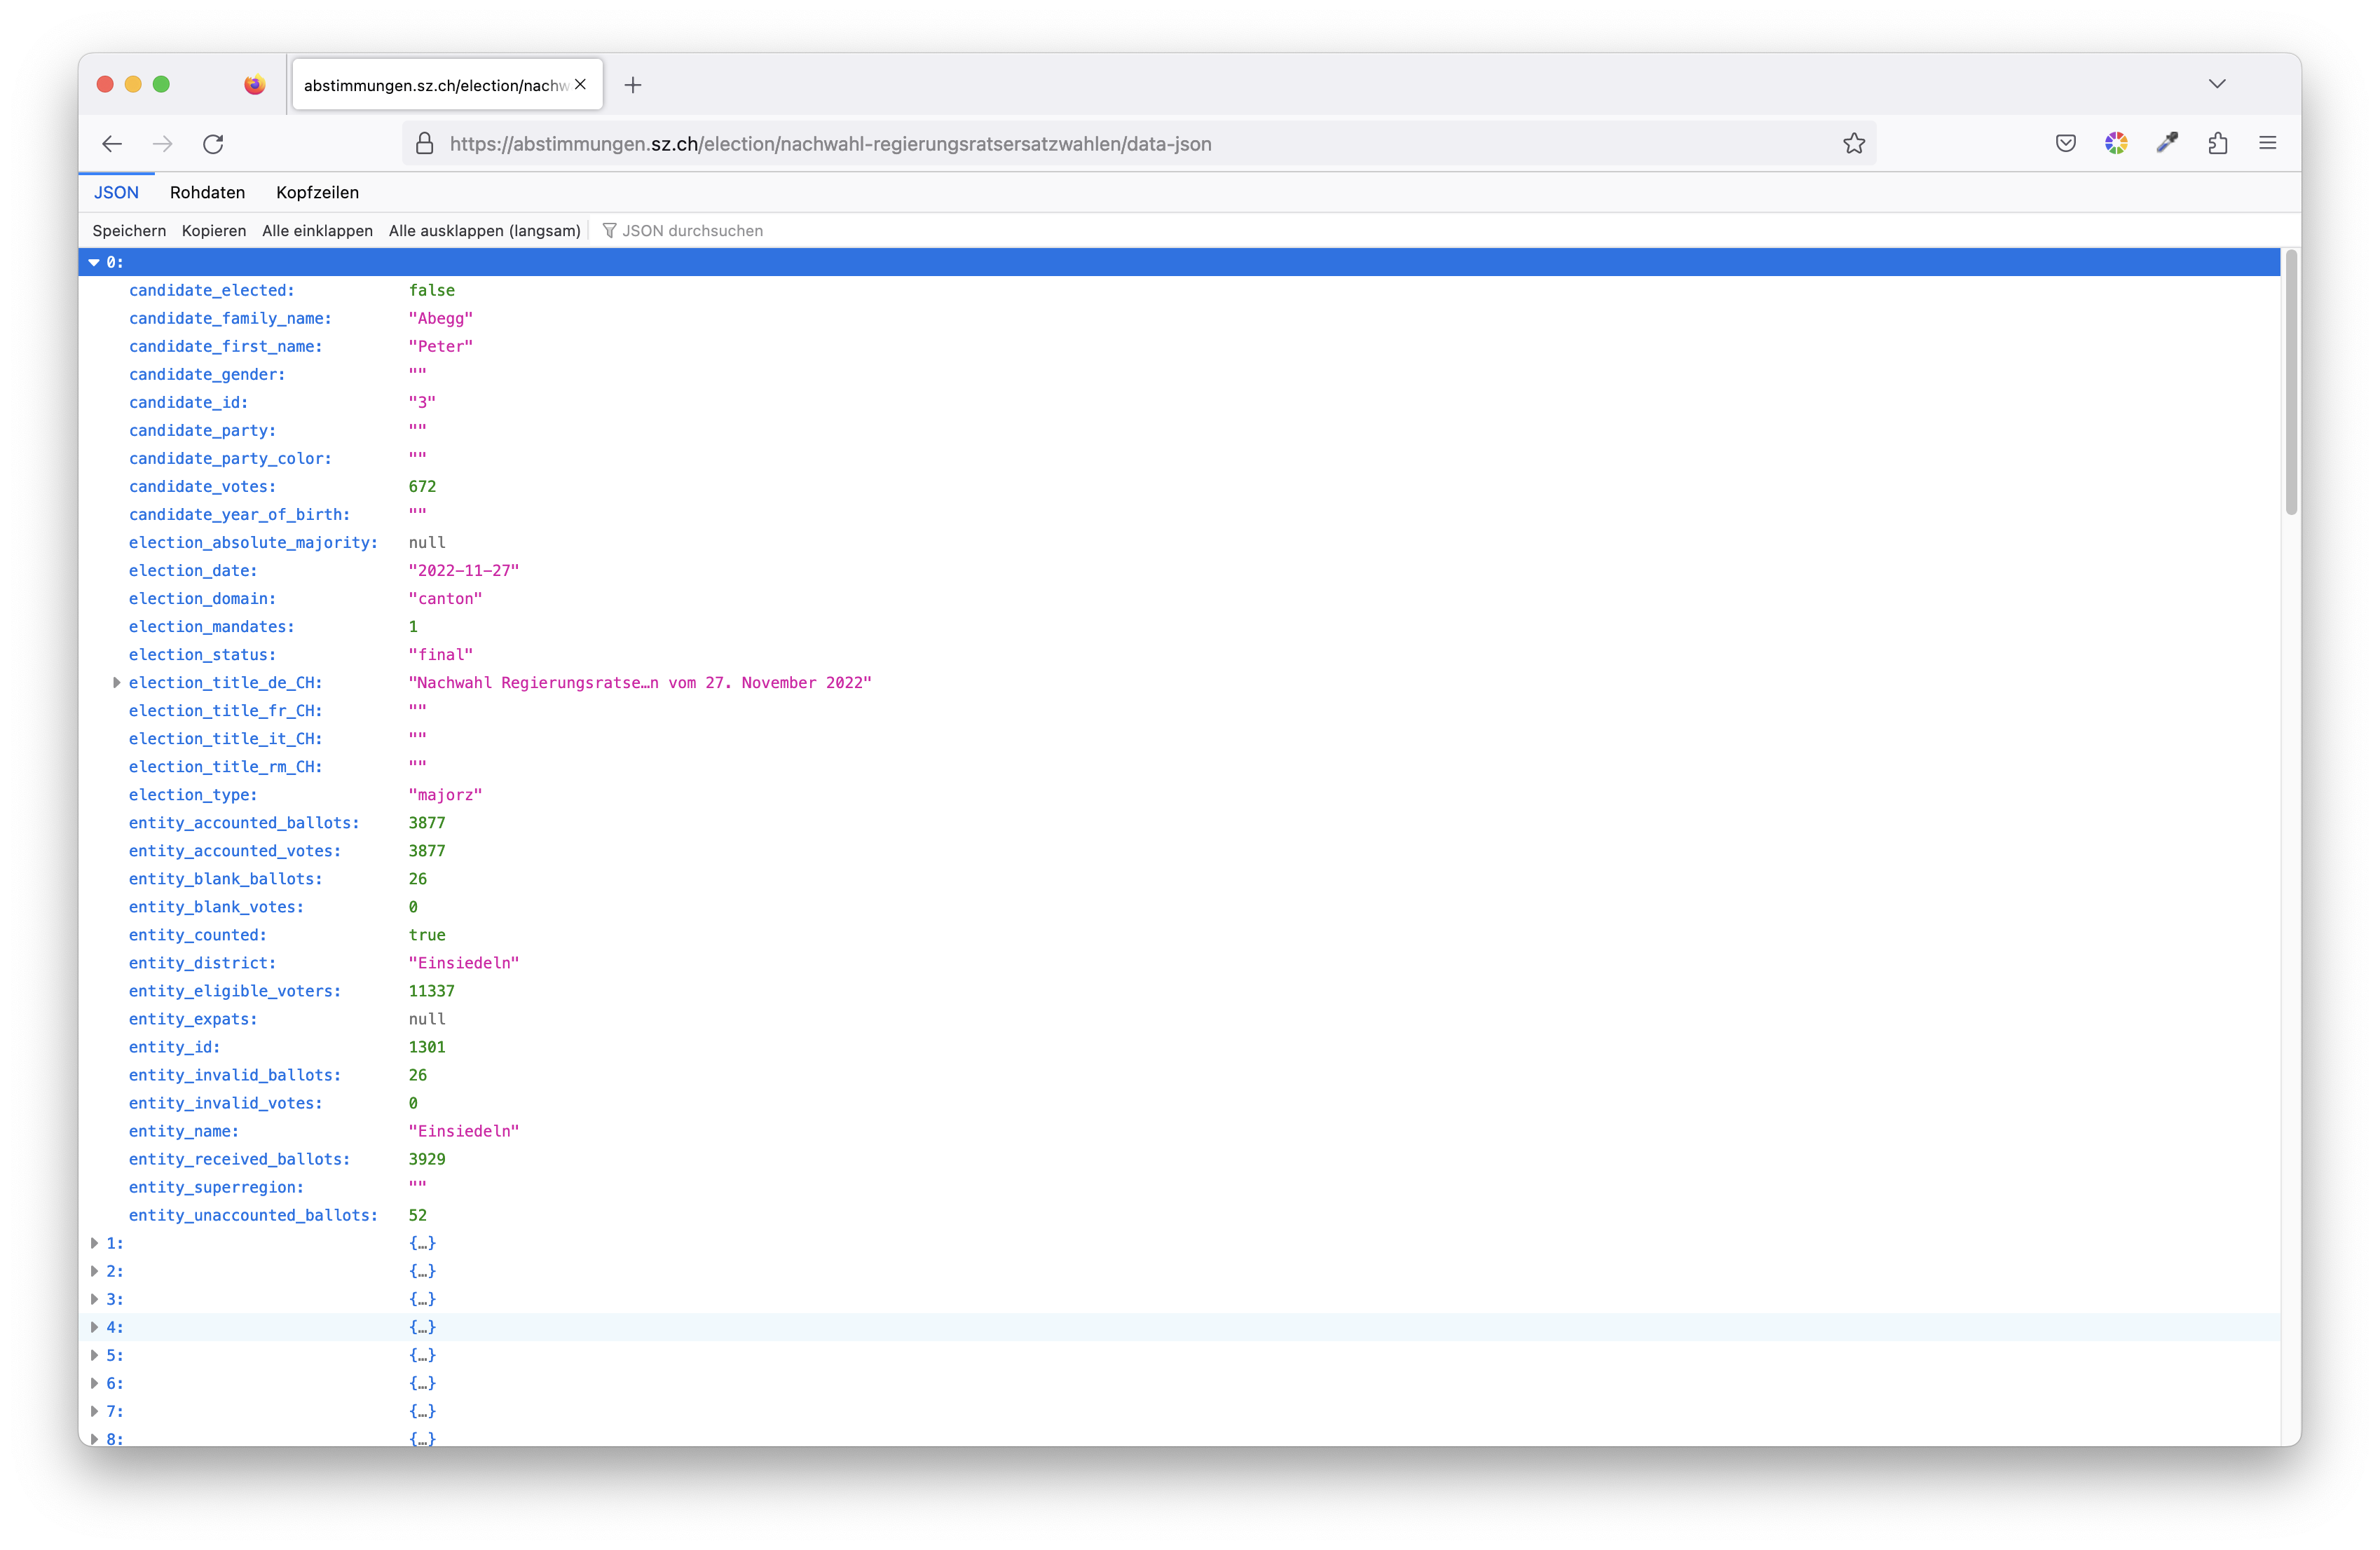Click the entity_district "Einsiedeln" value
Image resolution: width=2380 pixels, height=1550 pixels.
click(464, 963)
